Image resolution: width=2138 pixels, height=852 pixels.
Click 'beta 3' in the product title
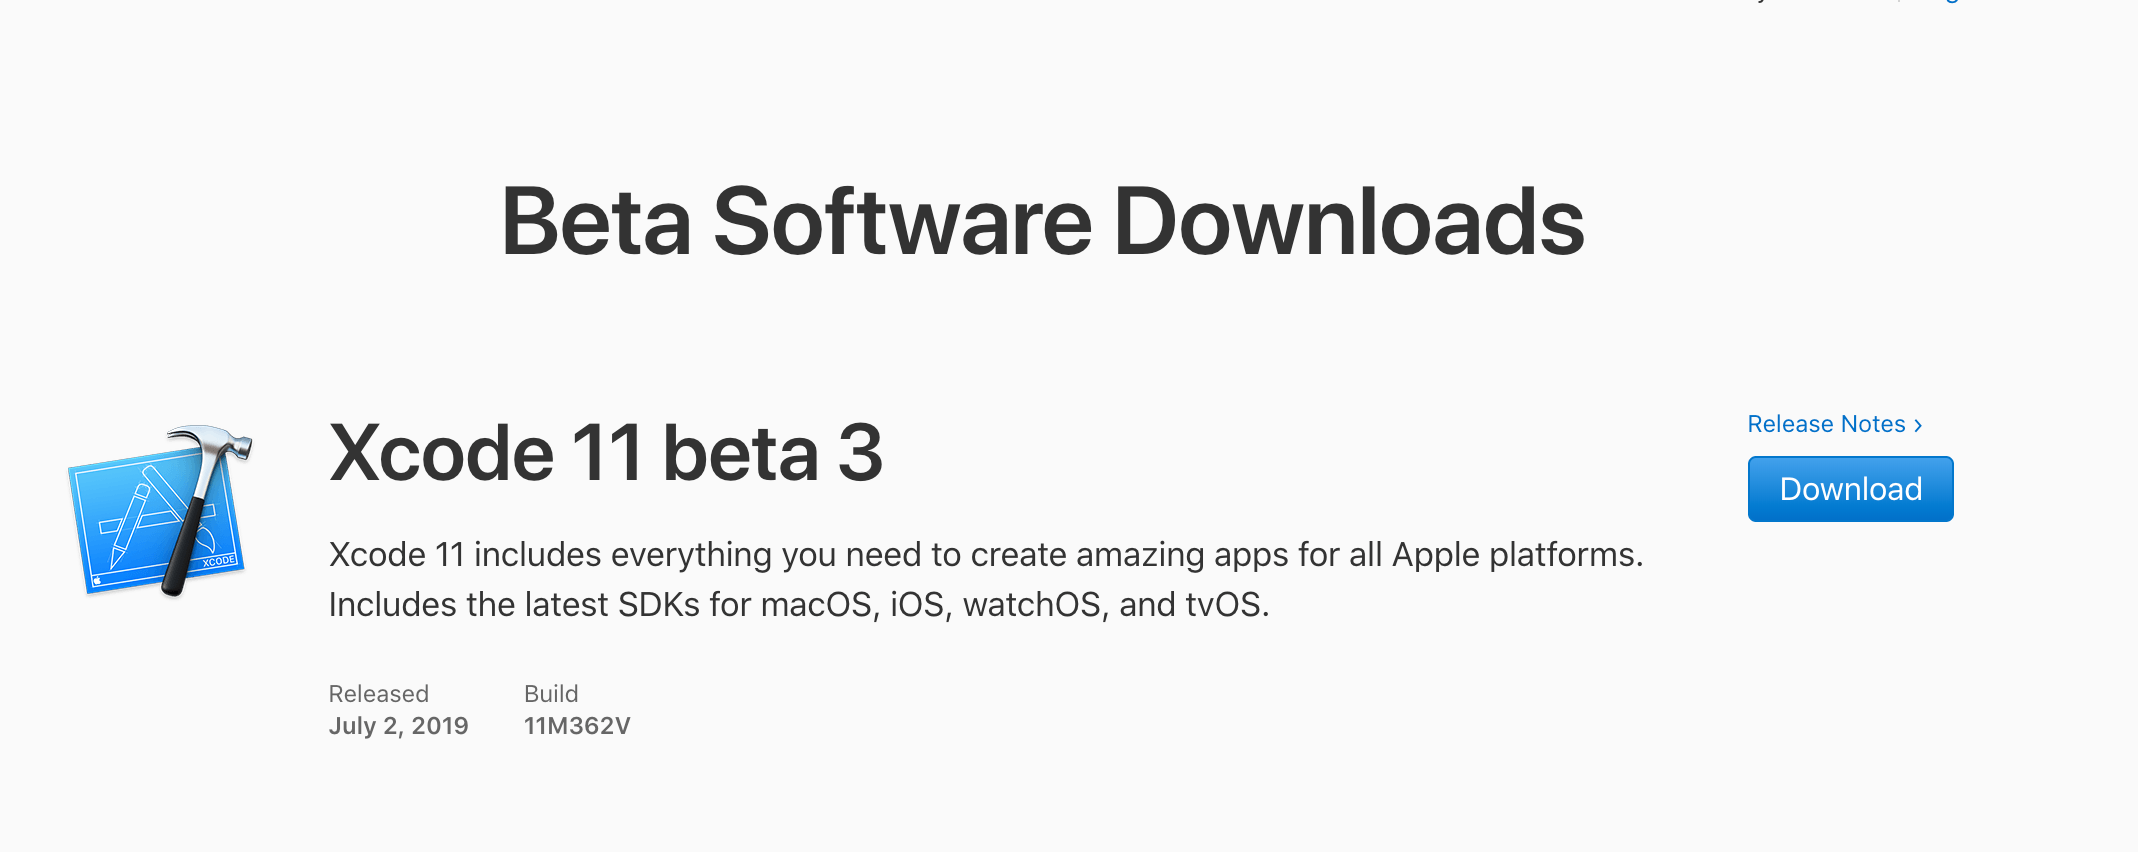point(773,453)
